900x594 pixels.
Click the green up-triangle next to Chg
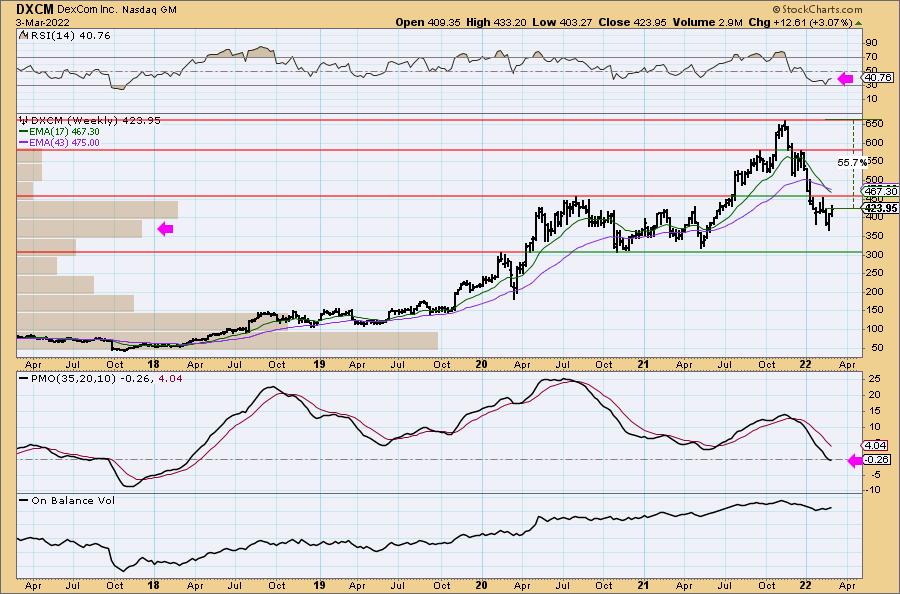click(858, 22)
